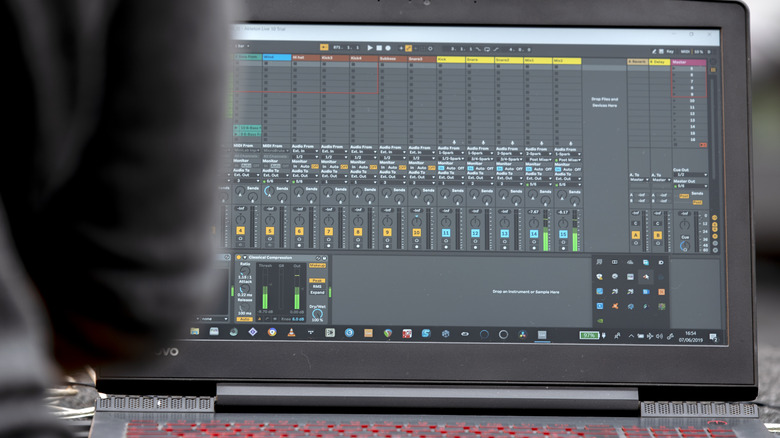Select the yellow Snare2 track header

(508, 60)
